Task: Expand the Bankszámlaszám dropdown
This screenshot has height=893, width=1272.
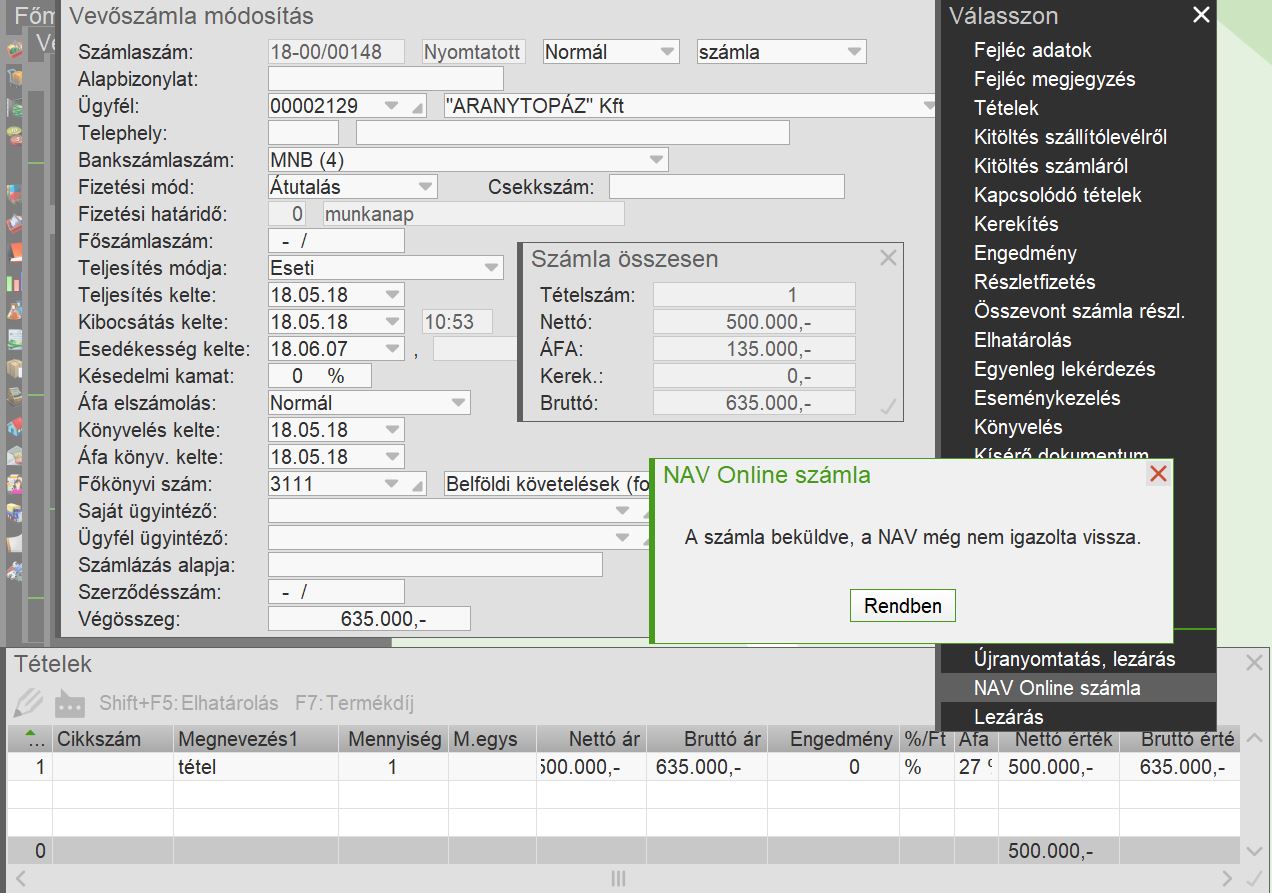Action: point(656,160)
